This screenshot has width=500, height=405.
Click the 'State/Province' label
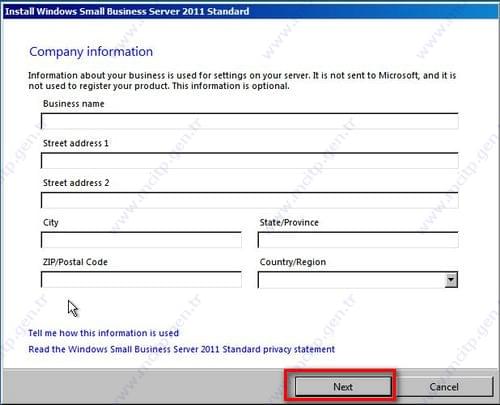[x=289, y=222]
